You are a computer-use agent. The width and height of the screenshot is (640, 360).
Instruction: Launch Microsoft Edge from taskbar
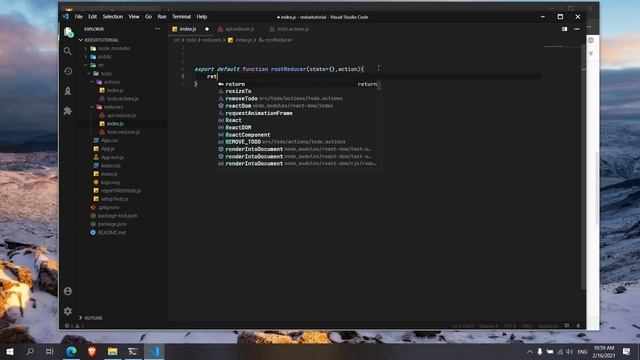pos(71,351)
